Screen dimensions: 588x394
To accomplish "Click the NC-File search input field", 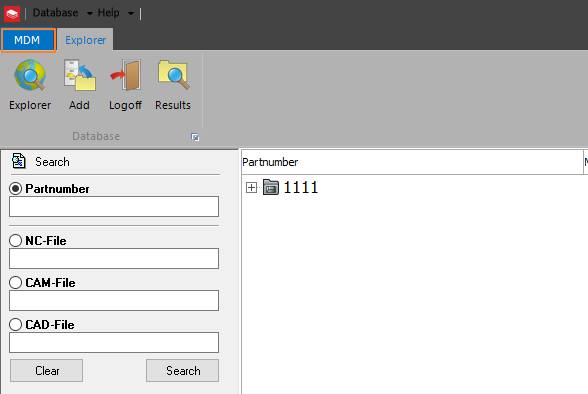I will [x=114, y=258].
